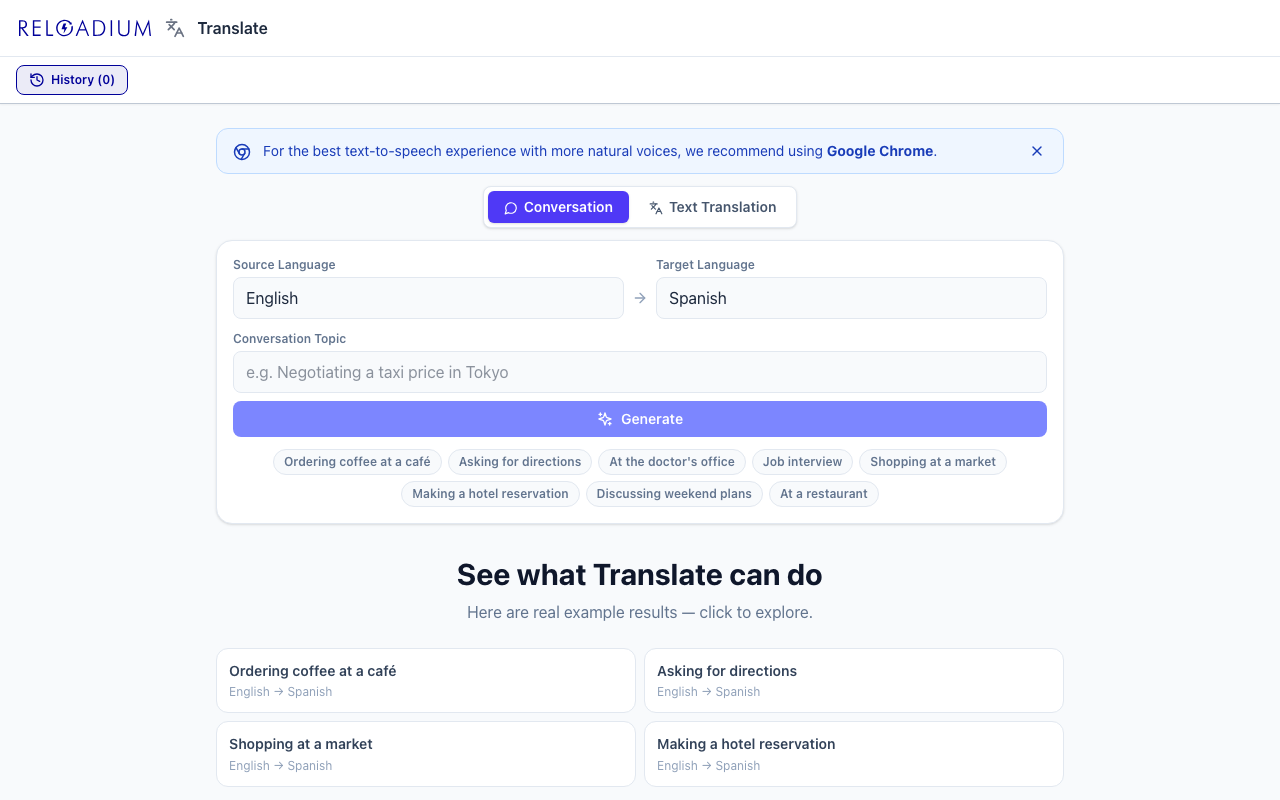This screenshot has width=1280, height=800.
Task: Open the Source Language selector showing English
Action: (x=428, y=298)
